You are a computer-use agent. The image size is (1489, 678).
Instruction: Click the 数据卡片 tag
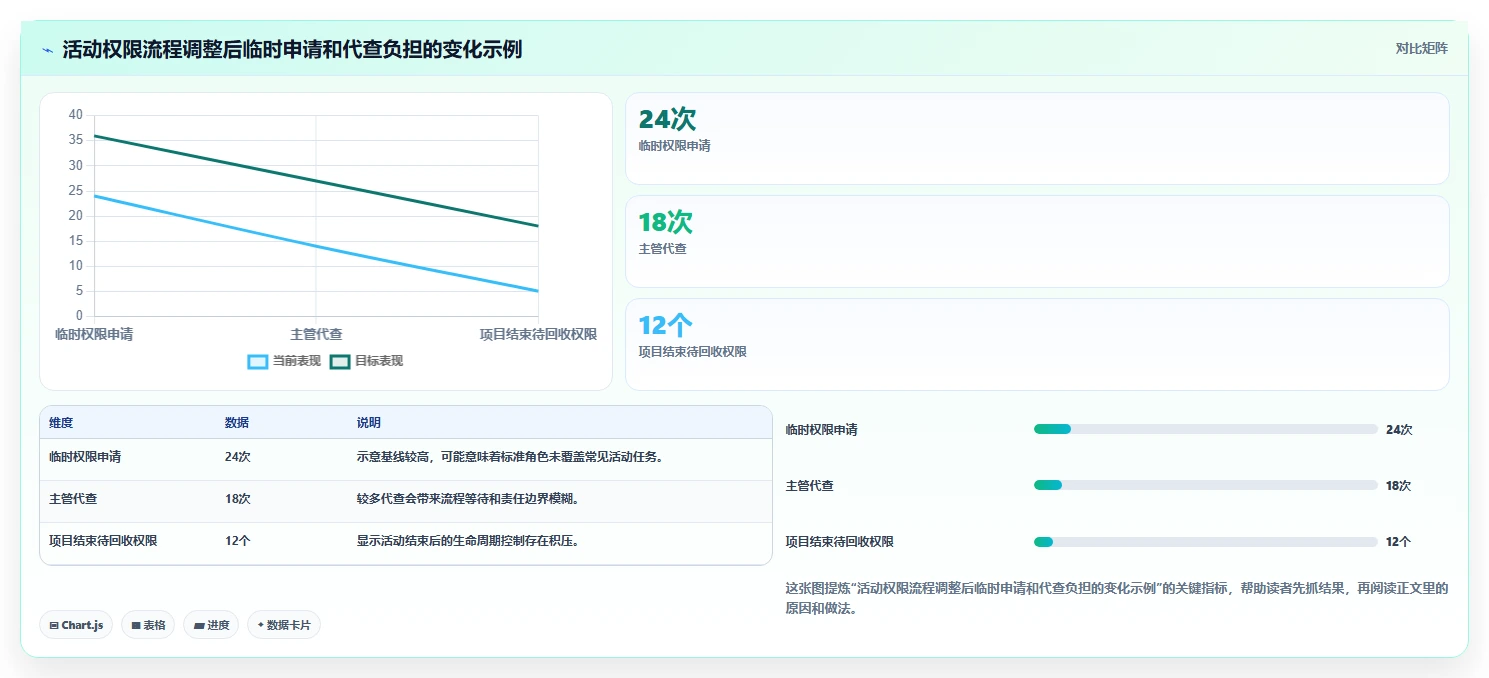[284, 625]
